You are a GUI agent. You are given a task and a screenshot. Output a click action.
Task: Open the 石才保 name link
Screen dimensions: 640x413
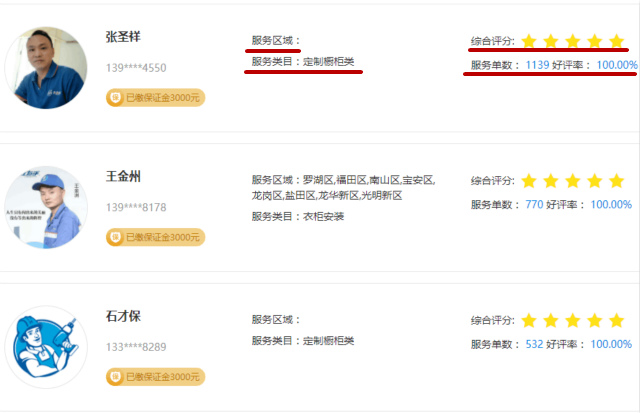tap(124, 316)
